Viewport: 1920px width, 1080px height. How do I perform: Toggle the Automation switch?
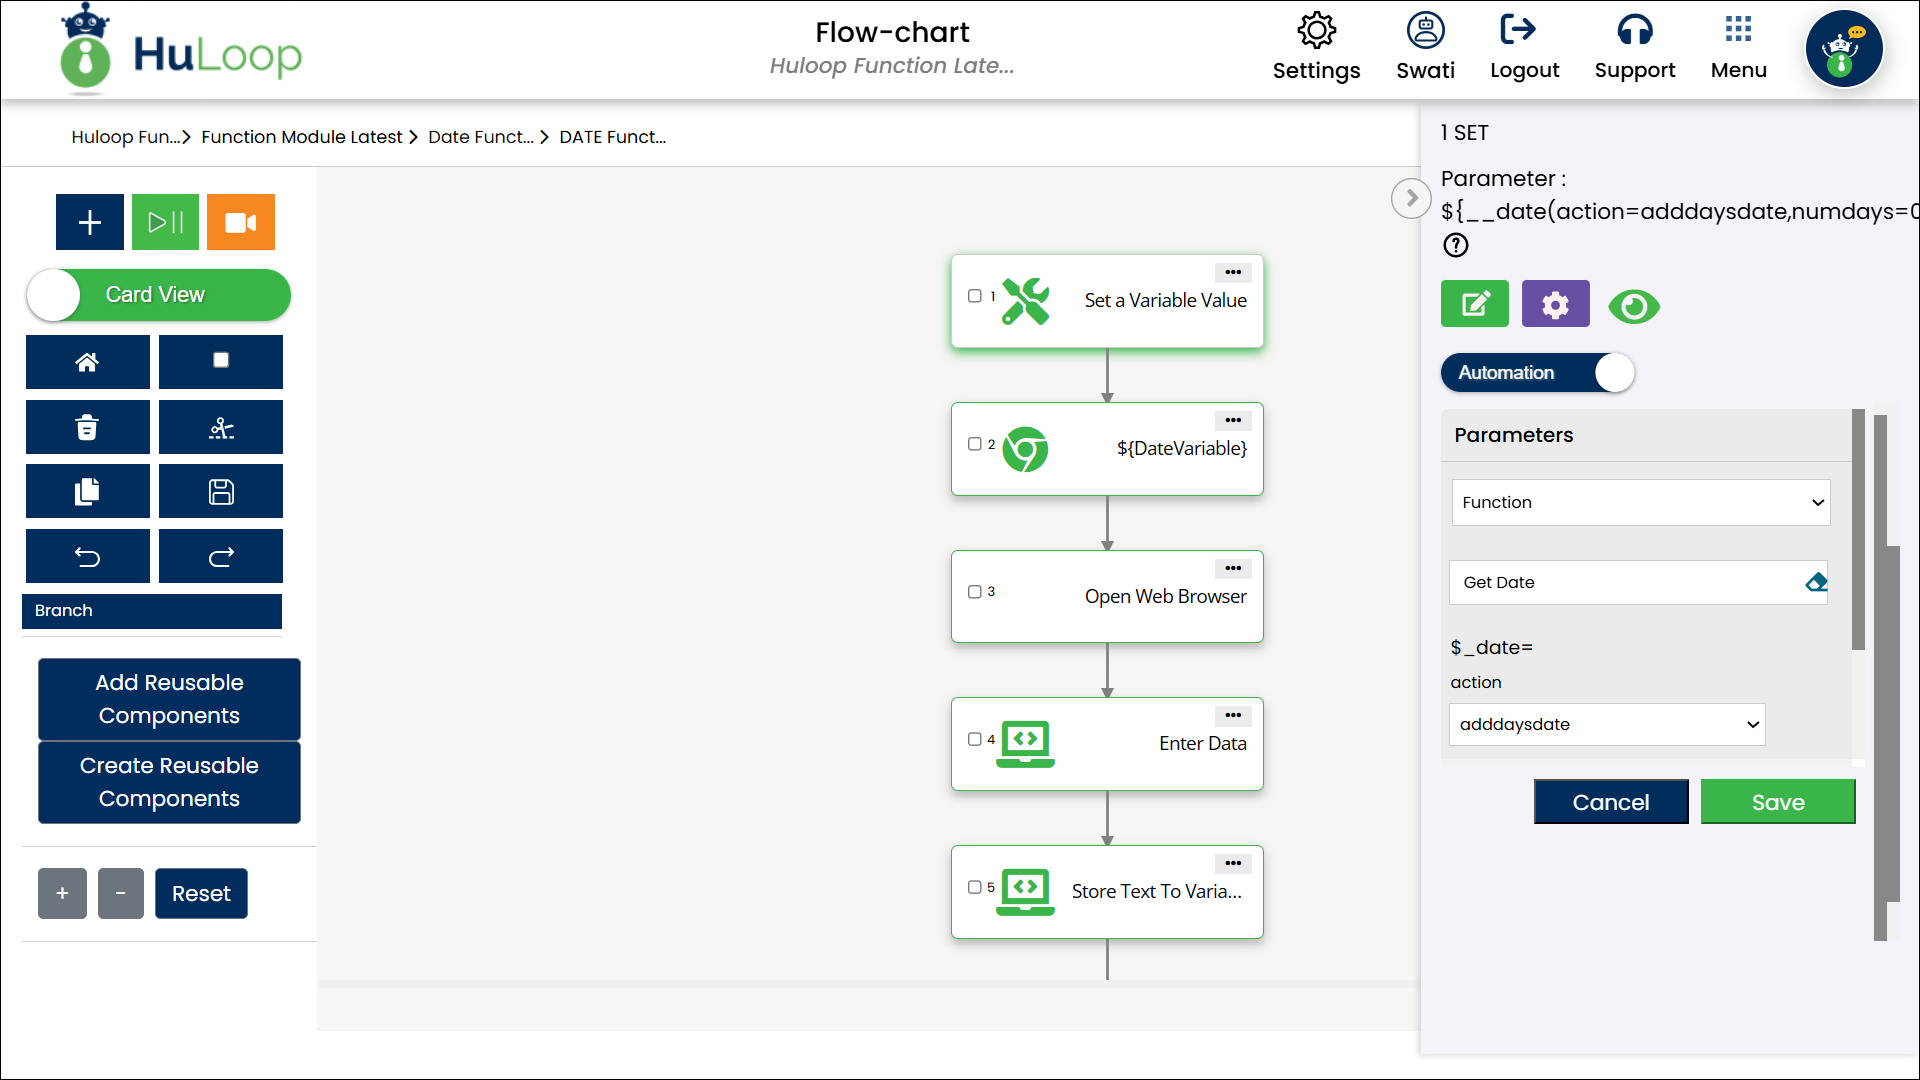tap(1537, 373)
